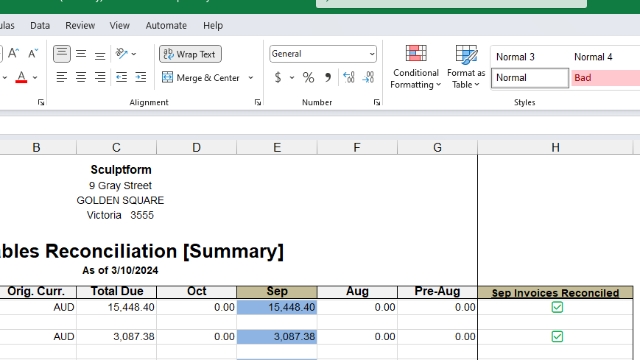Align text left in the cell
This screenshot has width=640, height=360.
click(x=62, y=77)
